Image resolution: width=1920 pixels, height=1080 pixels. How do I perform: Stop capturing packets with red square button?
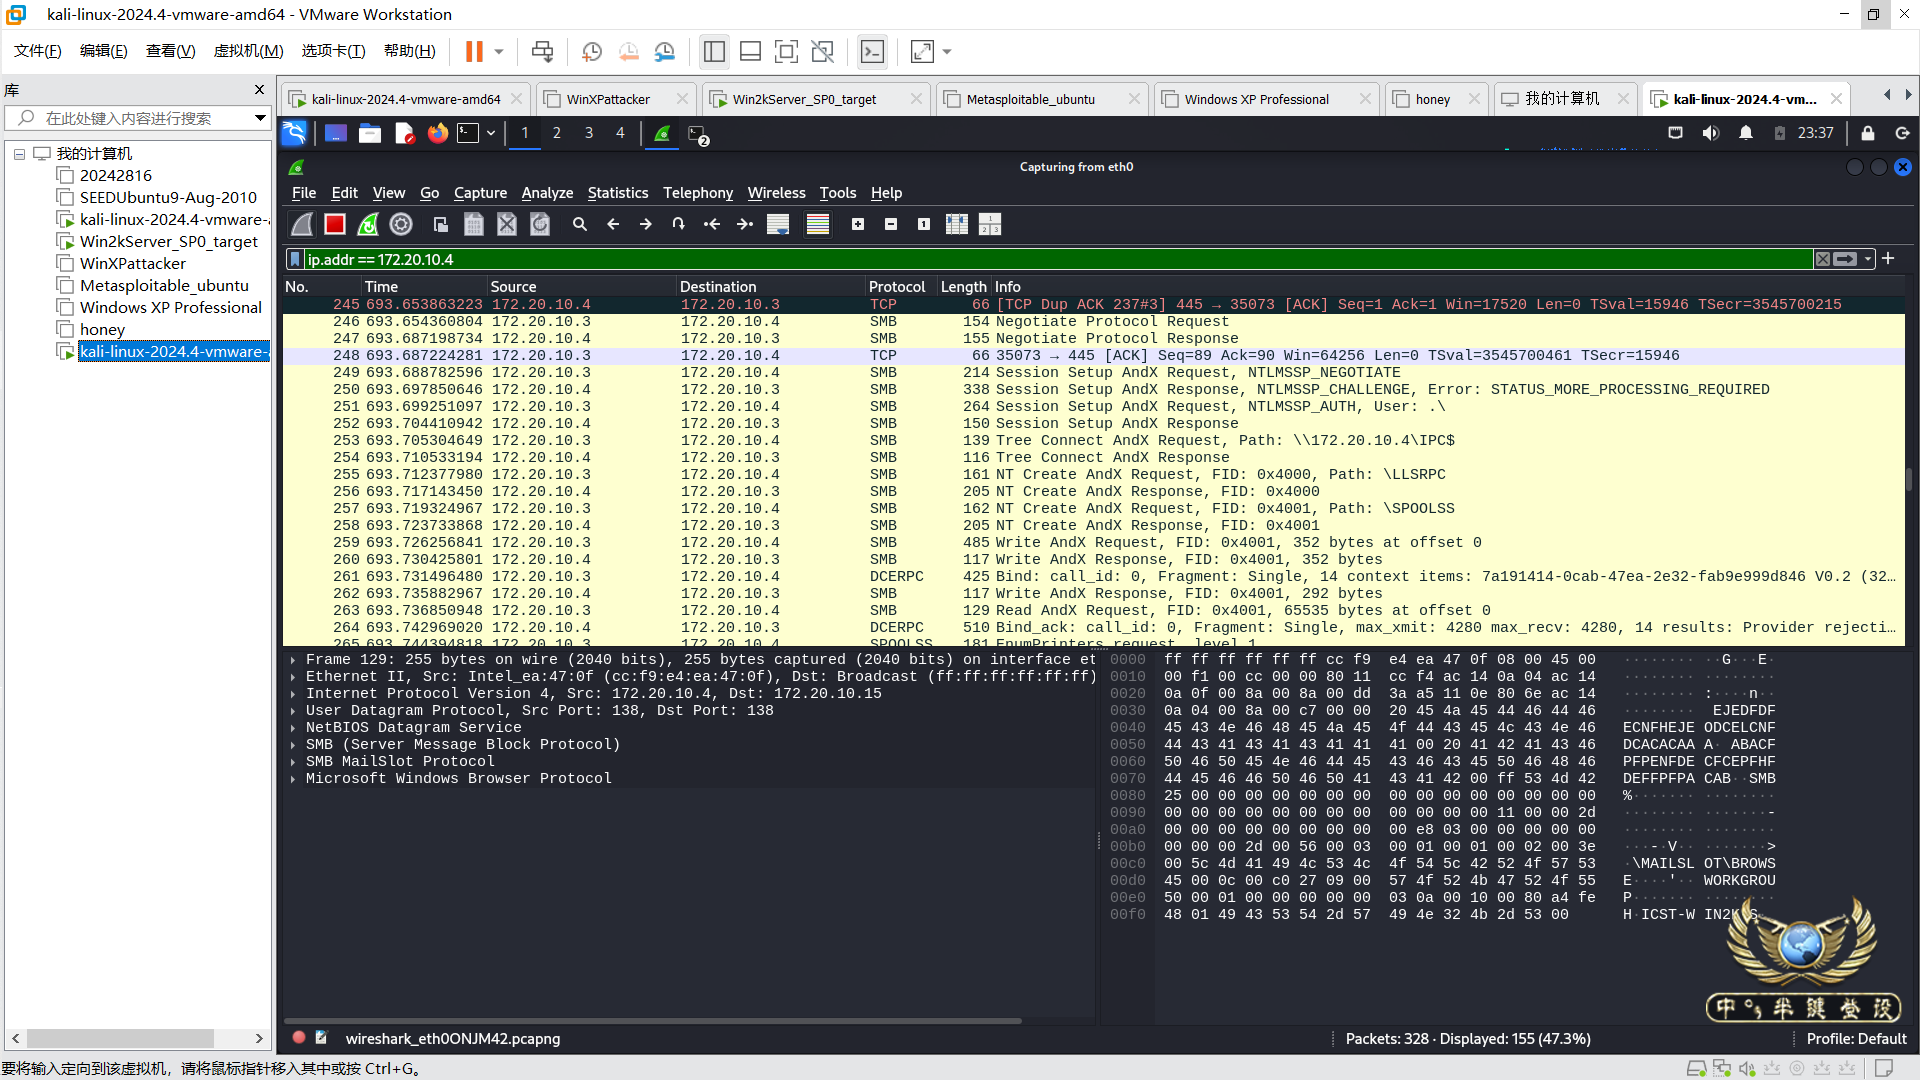[335, 225]
